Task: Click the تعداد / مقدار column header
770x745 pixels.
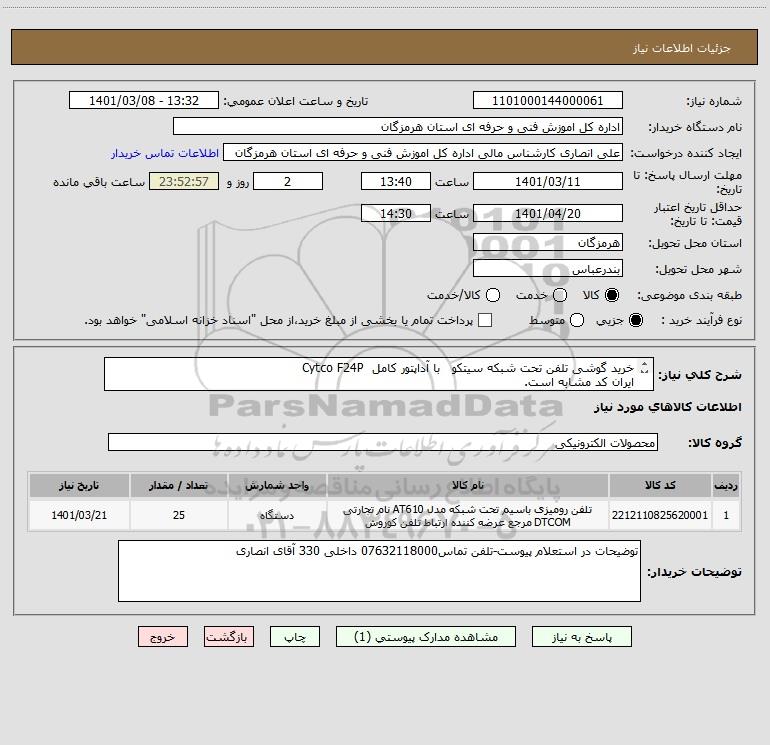Action: tap(179, 485)
